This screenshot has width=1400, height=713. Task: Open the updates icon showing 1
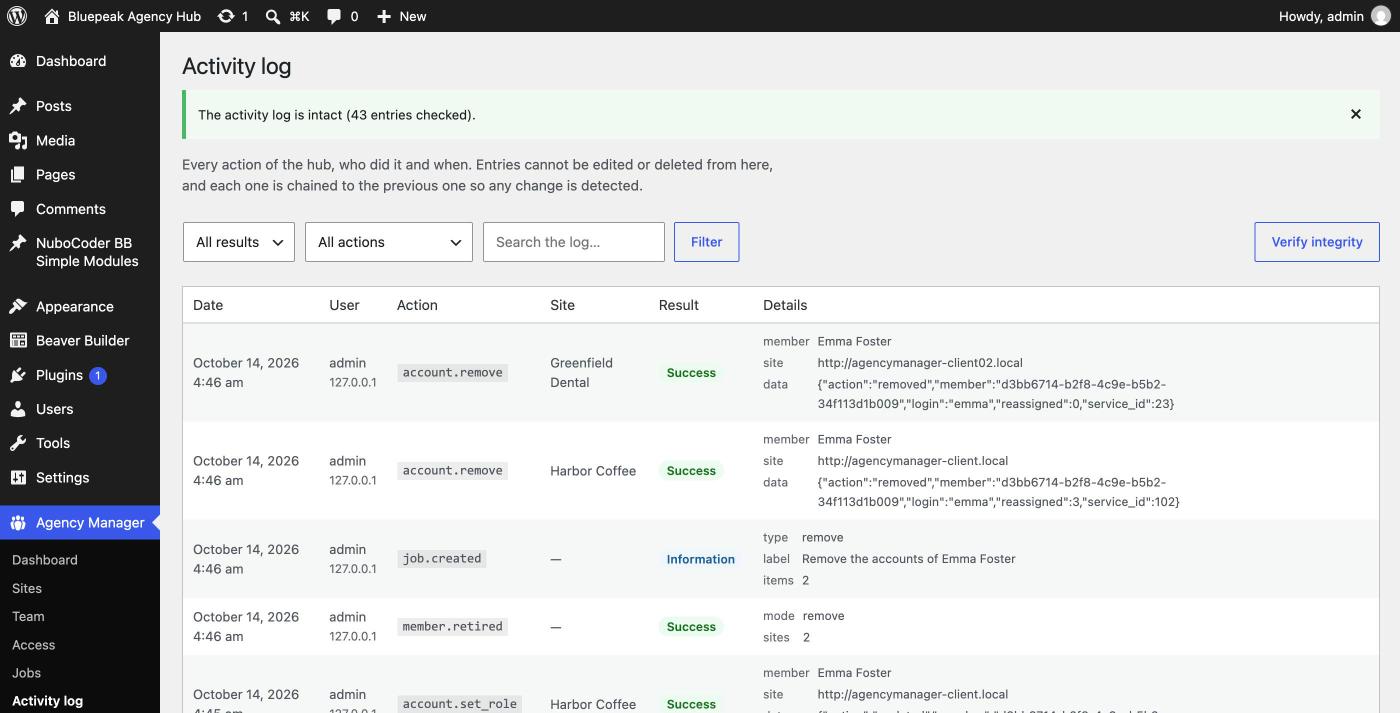226,16
